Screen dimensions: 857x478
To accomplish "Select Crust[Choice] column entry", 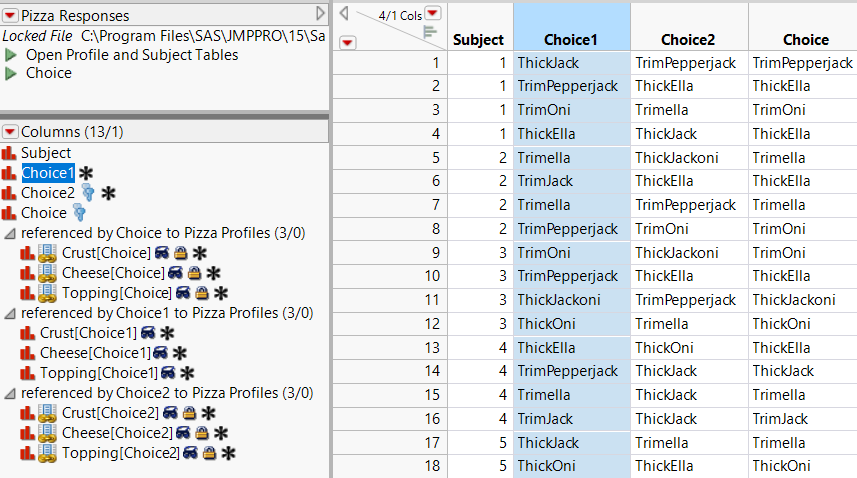I will (106, 253).
